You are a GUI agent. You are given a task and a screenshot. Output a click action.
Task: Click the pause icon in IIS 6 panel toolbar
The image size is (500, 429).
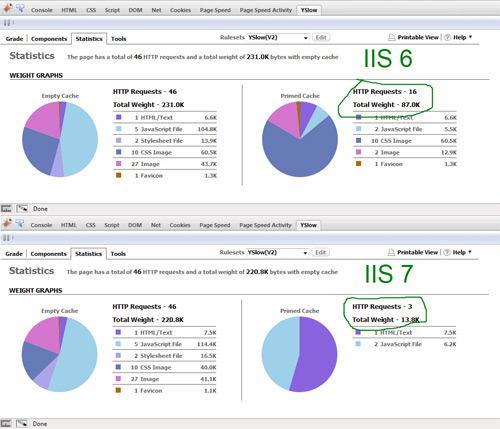(x=7, y=23)
